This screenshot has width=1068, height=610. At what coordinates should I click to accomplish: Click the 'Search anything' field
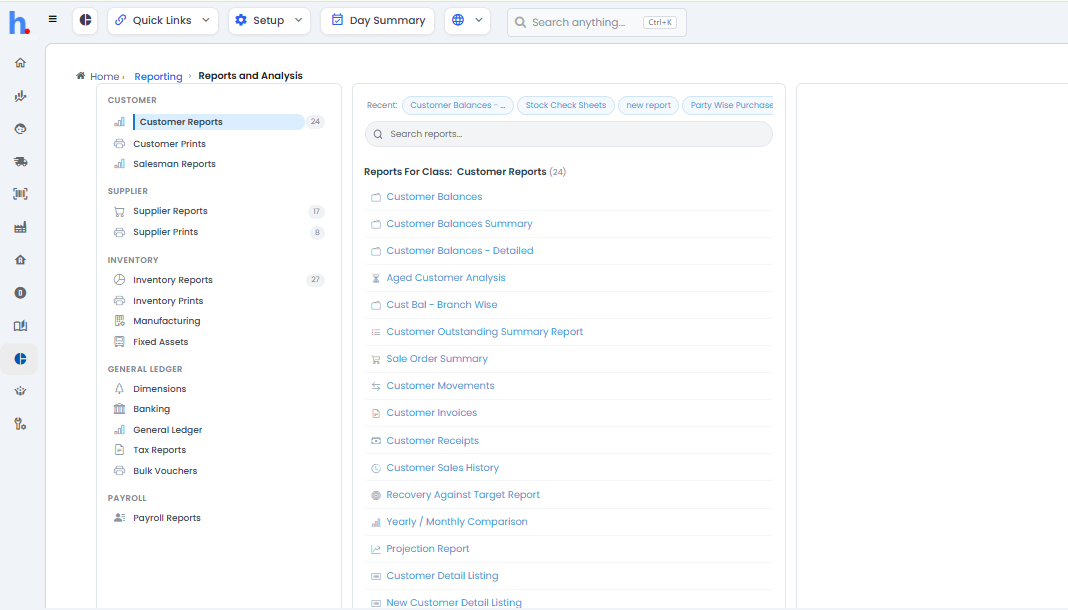coord(597,22)
